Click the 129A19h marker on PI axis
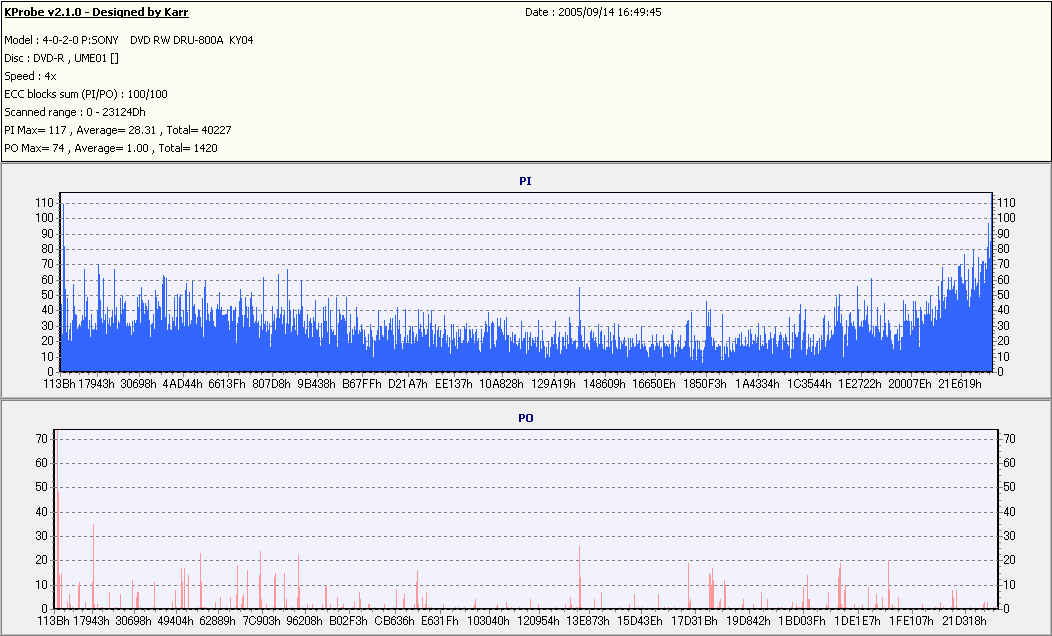The height and width of the screenshot is (636, 1052). click(553, 383)
